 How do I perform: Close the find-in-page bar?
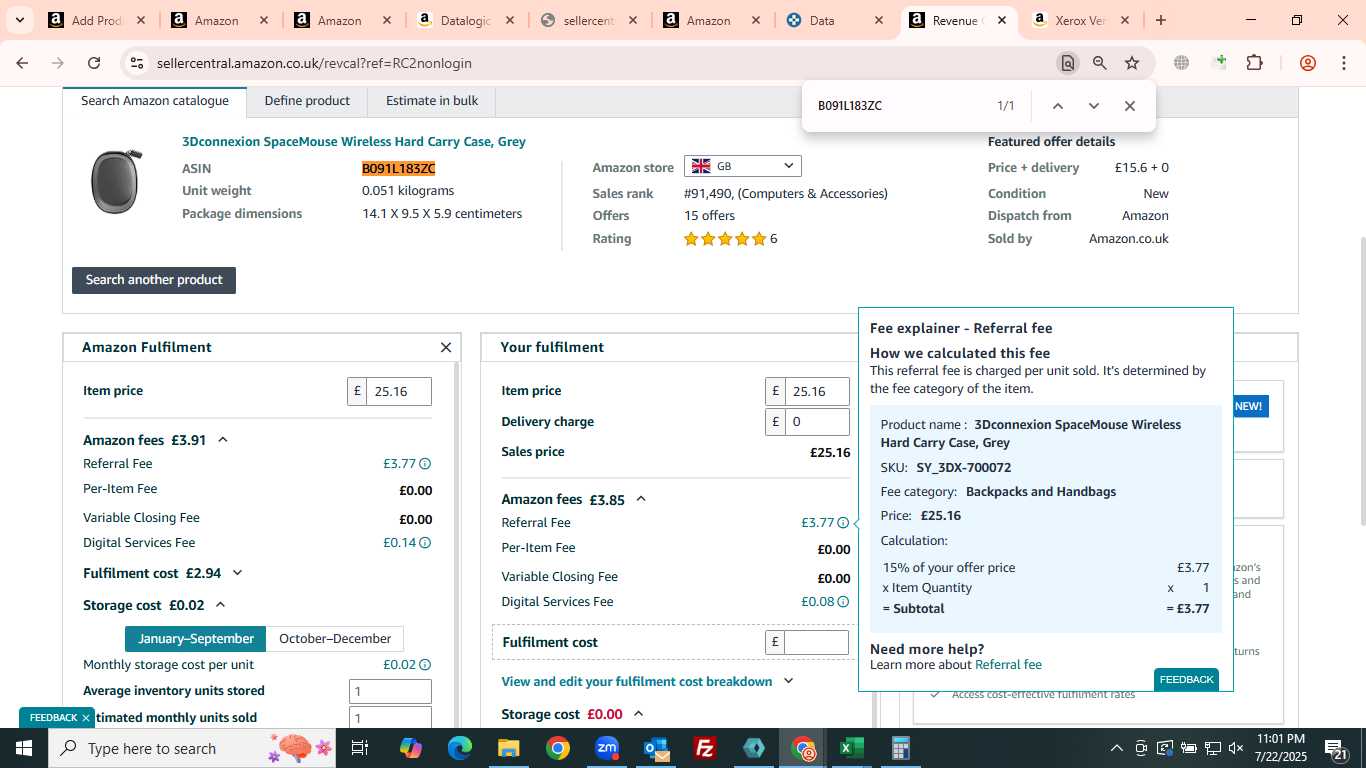click(x=1130, y=106)
